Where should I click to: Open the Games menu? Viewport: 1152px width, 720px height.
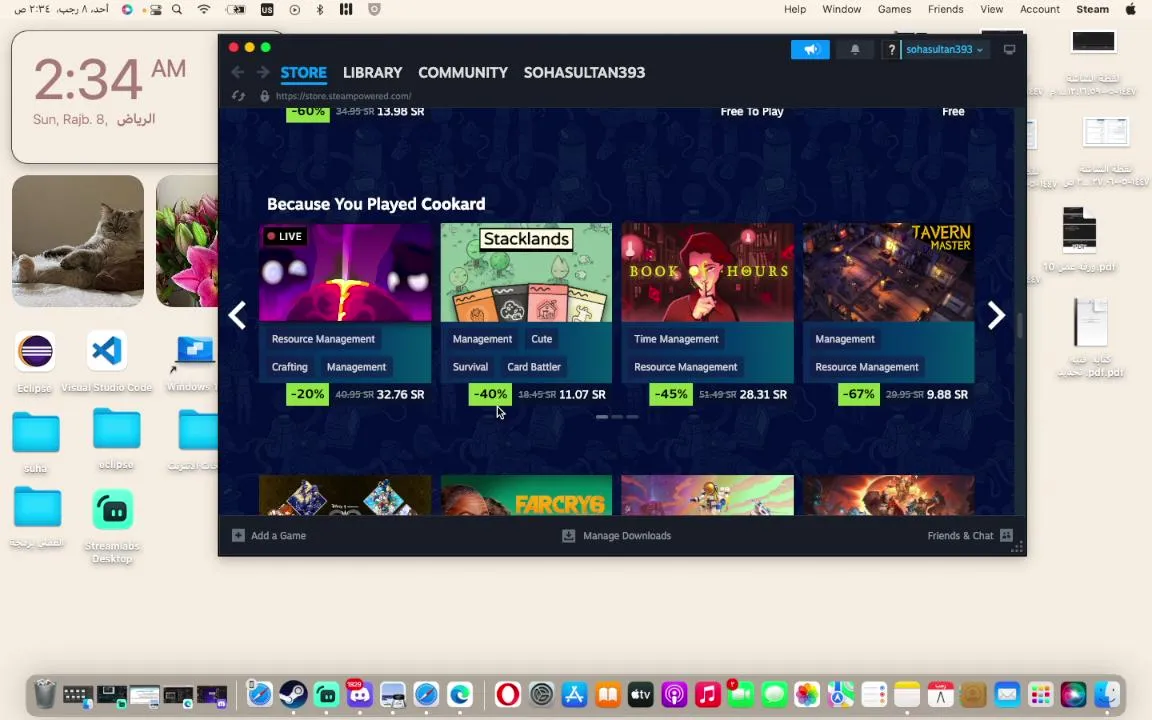[894, 10]
